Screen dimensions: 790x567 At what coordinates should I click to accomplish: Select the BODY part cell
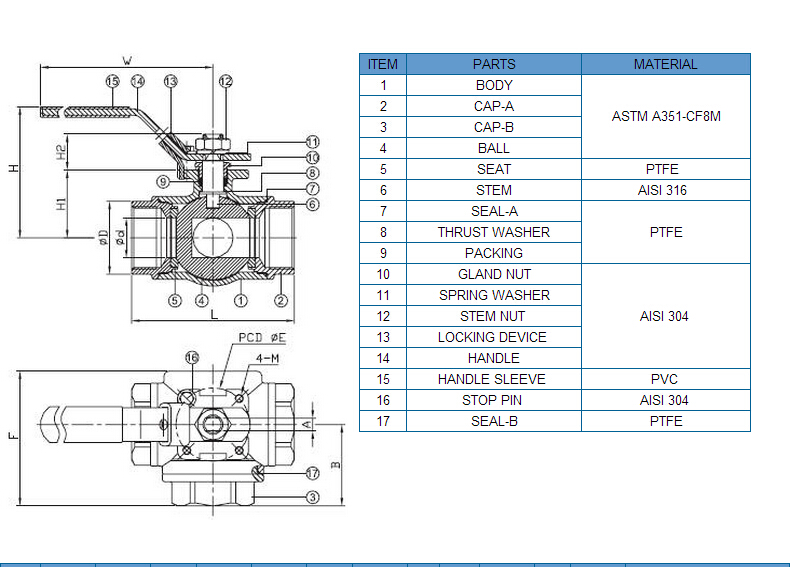pyautogui.click(x=494, y=85)
